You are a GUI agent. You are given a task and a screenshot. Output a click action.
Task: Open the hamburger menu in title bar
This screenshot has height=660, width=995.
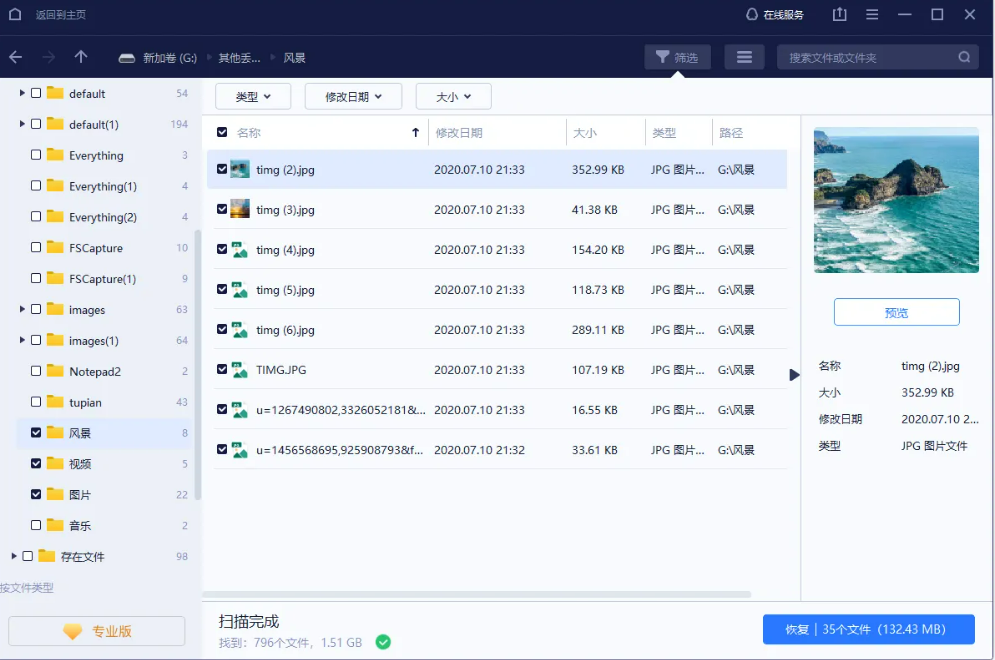click(x=872, y=14)
